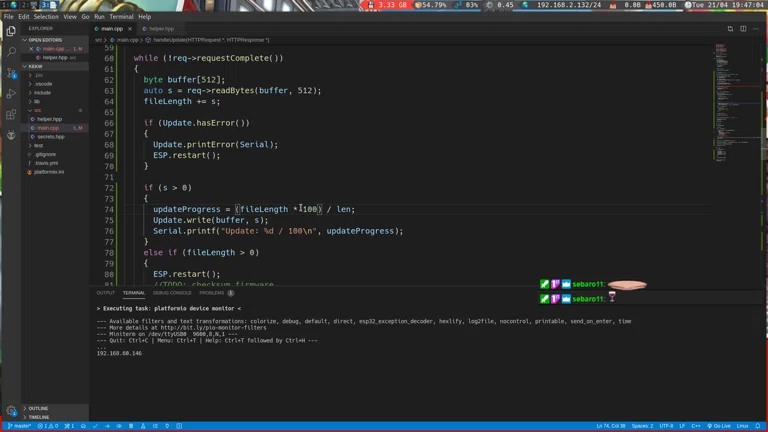Open the Run and Debug view icon
Image resolution: width=768 pixels, height=432 pixels.
point(11,94)
